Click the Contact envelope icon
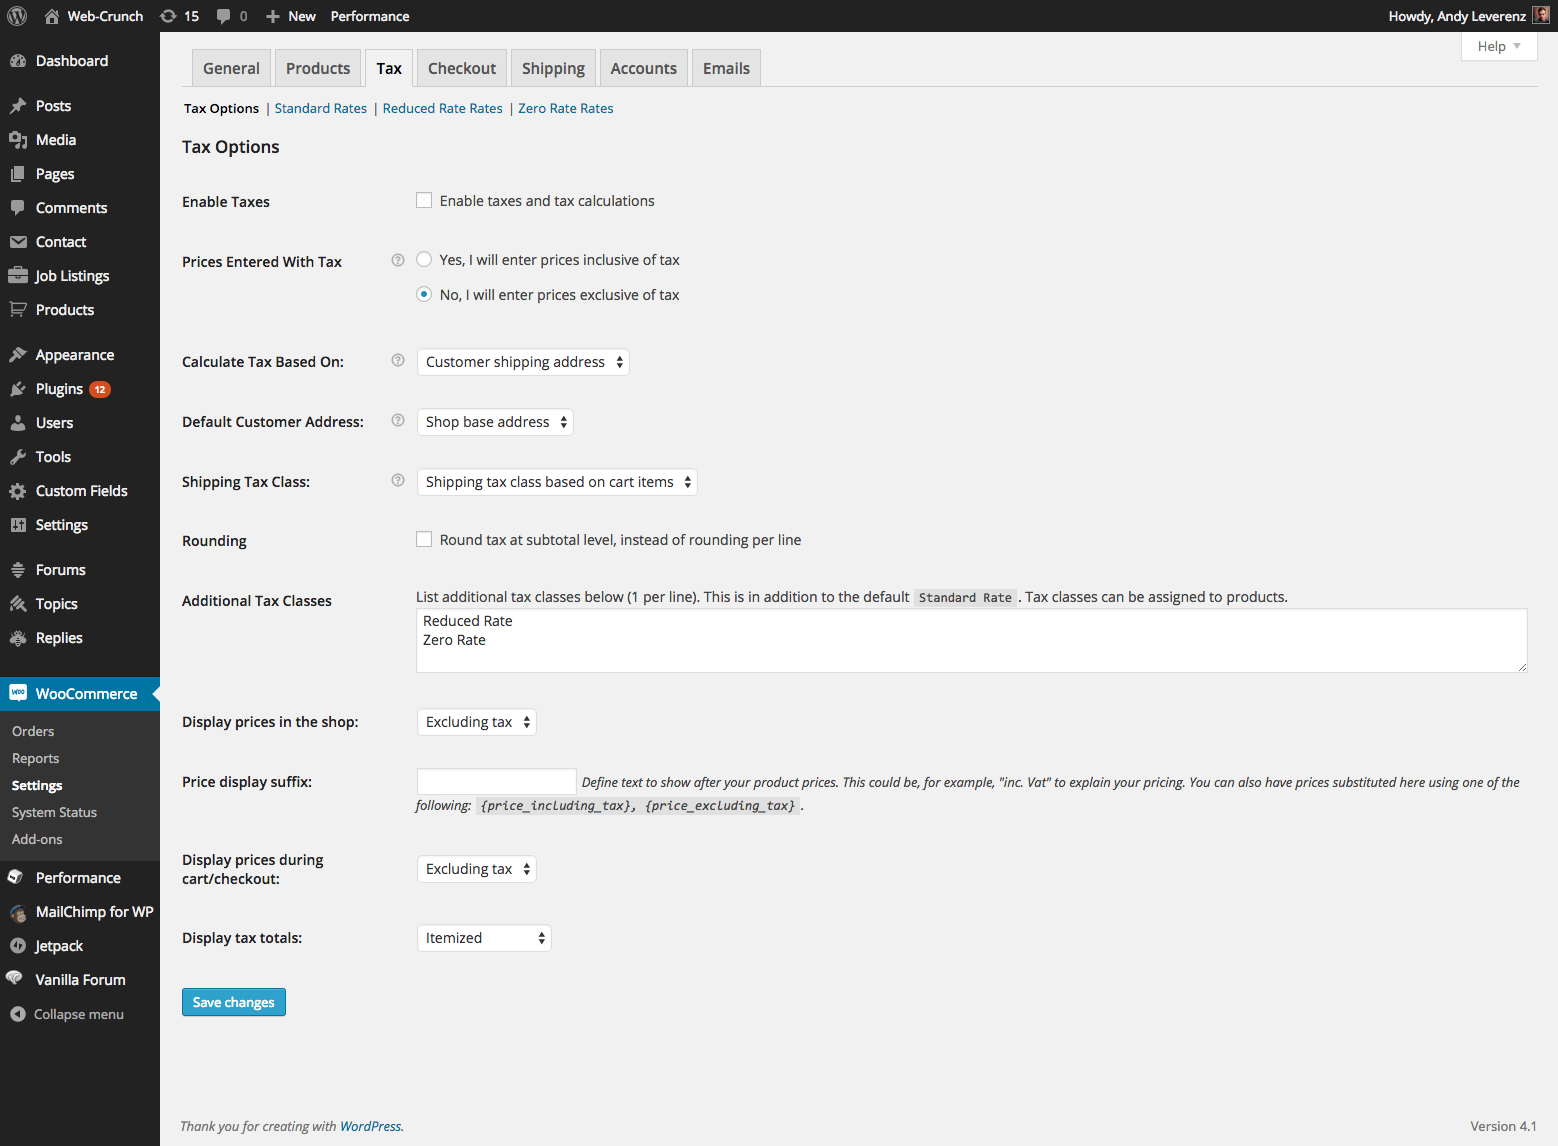Screen dimensions: 1558x1146 point(18,242)
